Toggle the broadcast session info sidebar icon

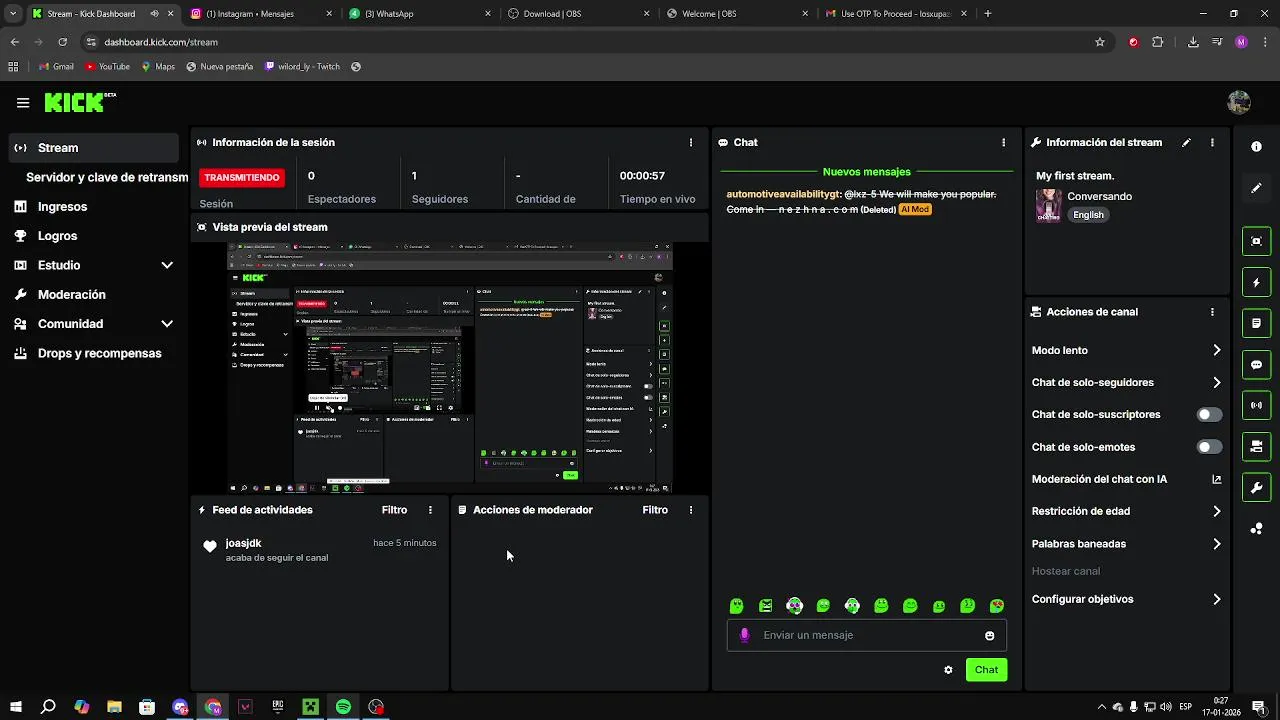[1256, 406]
